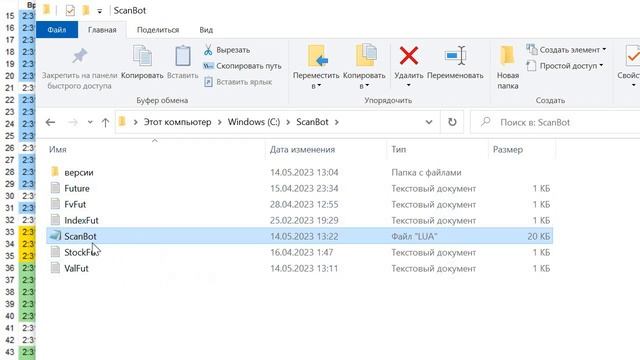
Task: Click the Удалить dropdown arrow
Action: [409, 85]
